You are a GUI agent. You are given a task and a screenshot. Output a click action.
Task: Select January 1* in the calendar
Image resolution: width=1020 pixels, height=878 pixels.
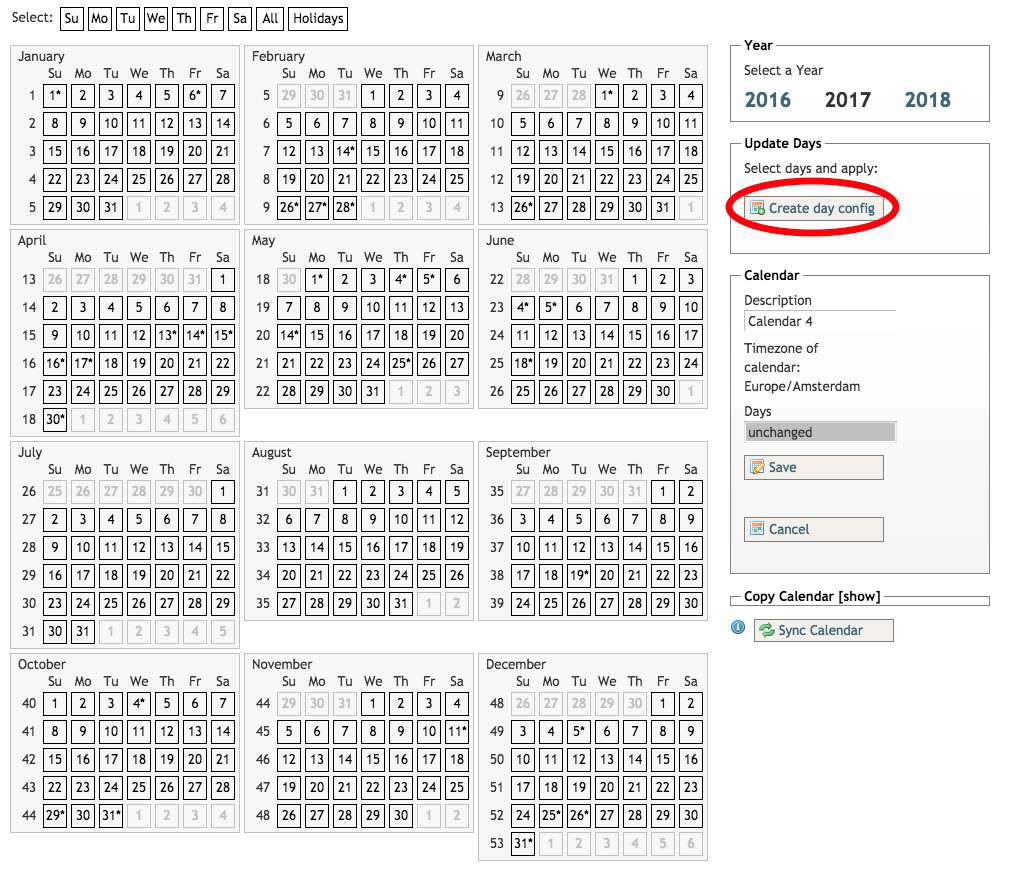pyautogui.click(x=55, y=96)
